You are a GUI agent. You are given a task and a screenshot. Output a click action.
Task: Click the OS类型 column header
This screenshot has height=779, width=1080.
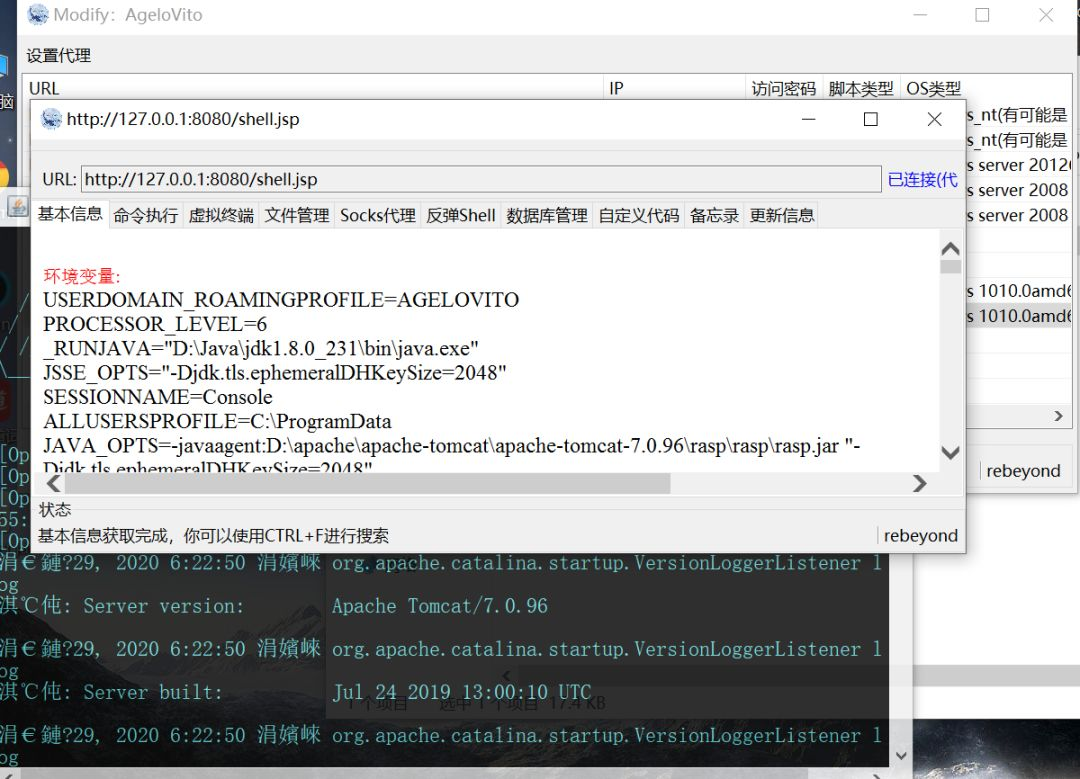tap(933, 88)
